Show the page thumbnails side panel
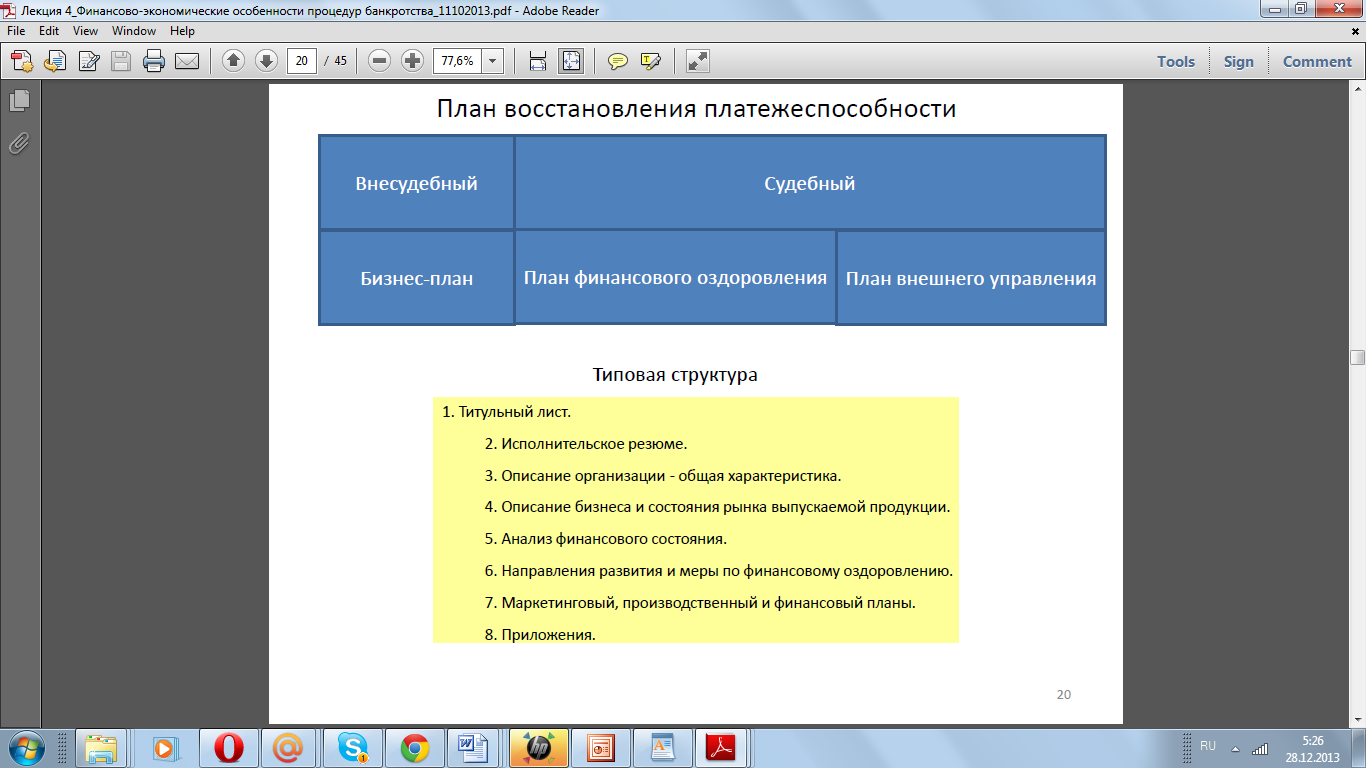Viewport: 1366px width, 768px height. coord(19,101)
